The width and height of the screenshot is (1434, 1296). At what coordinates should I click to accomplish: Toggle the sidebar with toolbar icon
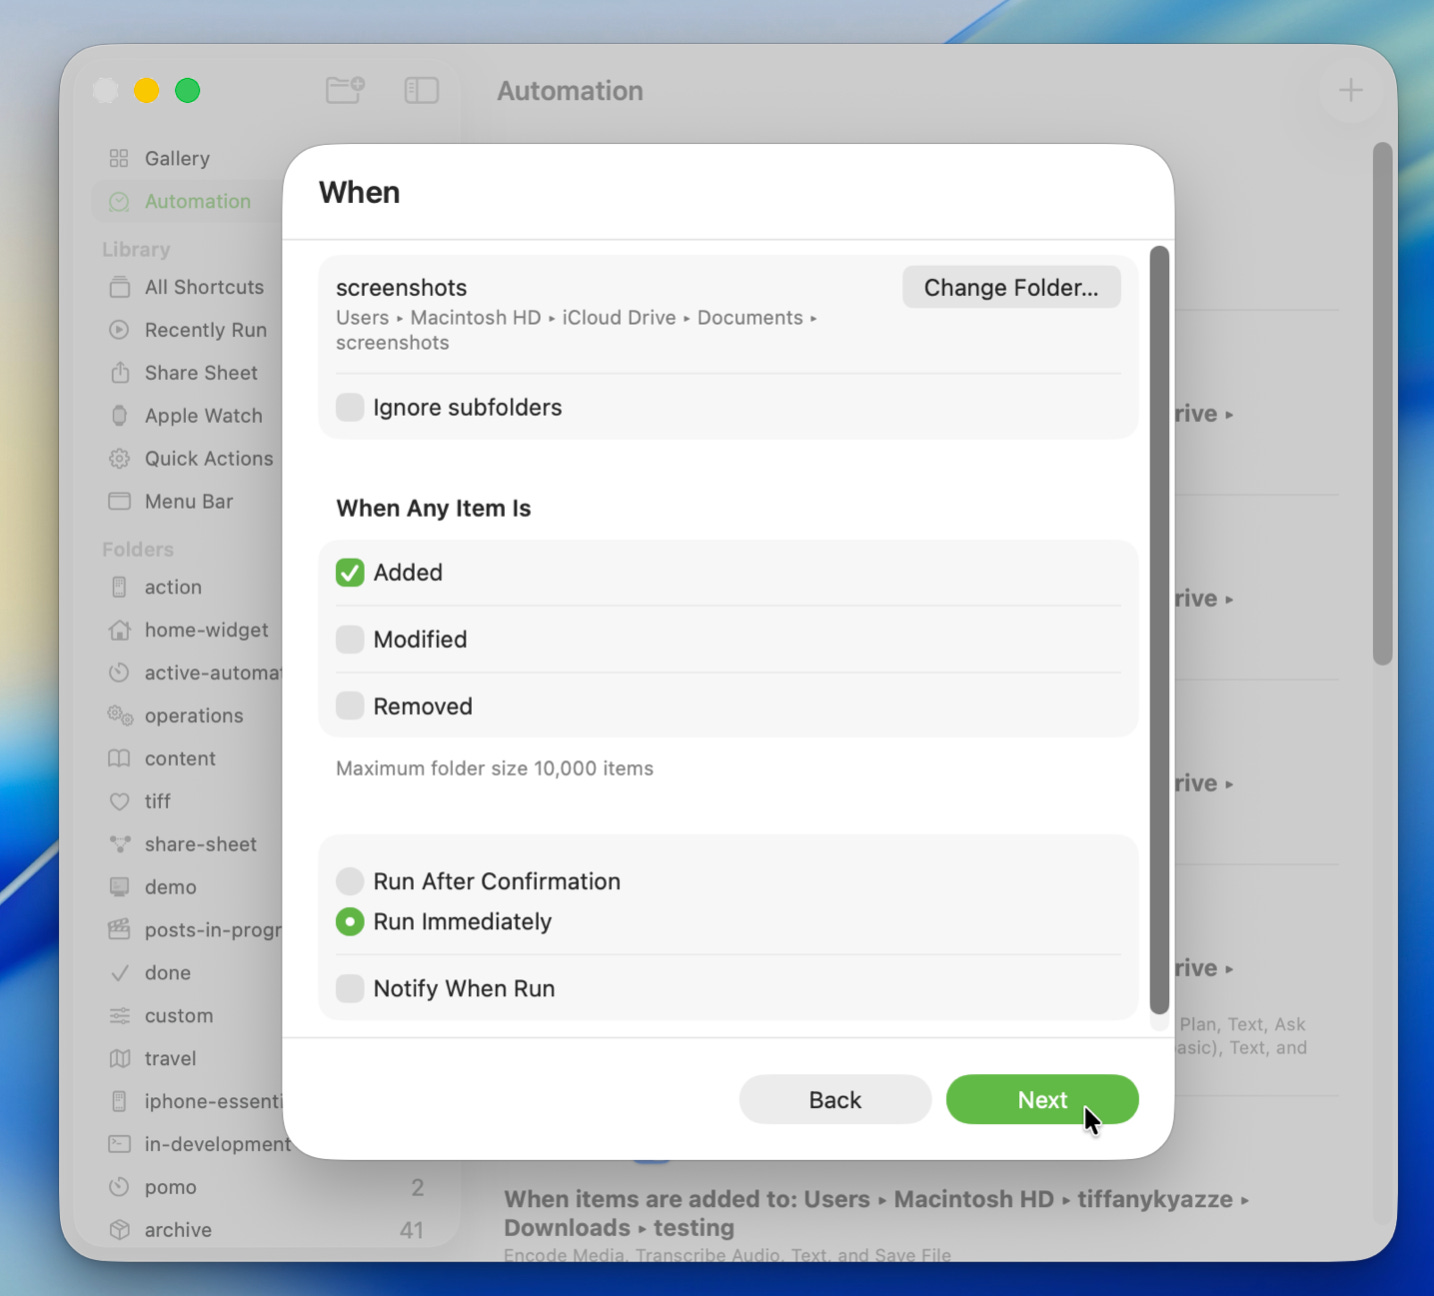pyautogui.click(x=421, y=91)
